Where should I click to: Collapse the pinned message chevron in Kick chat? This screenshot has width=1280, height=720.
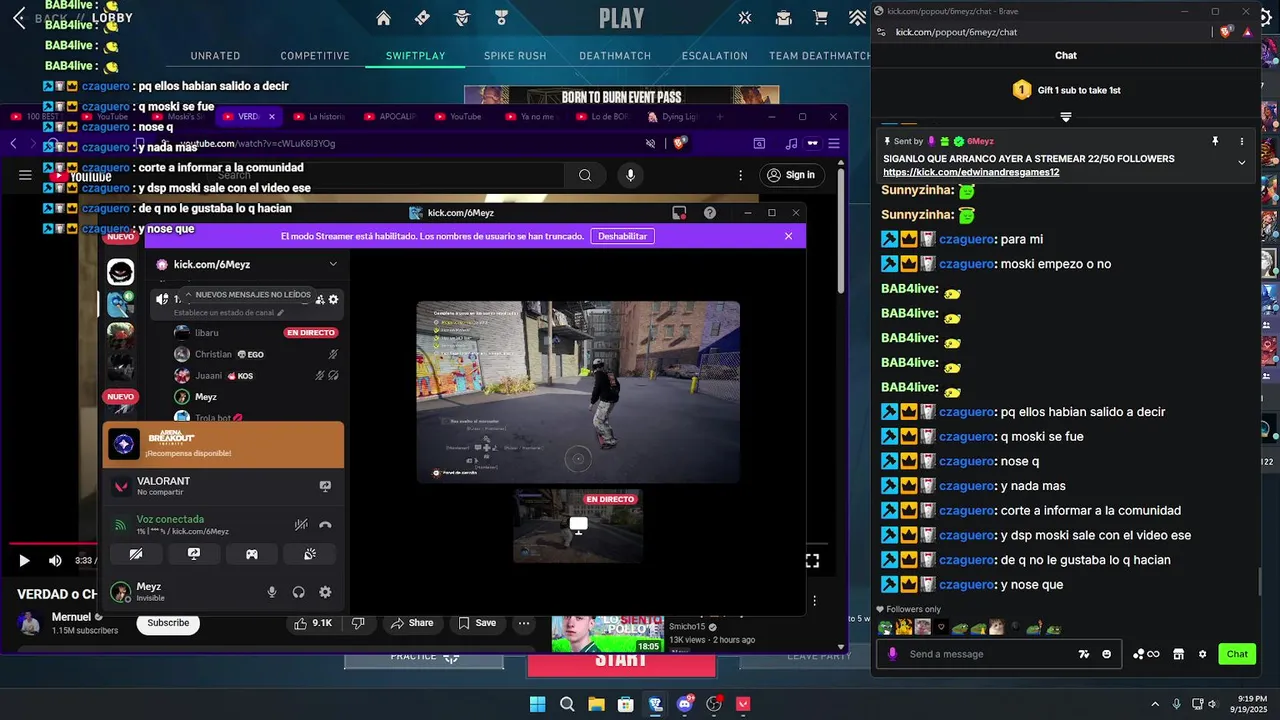tap(1242, 162)
